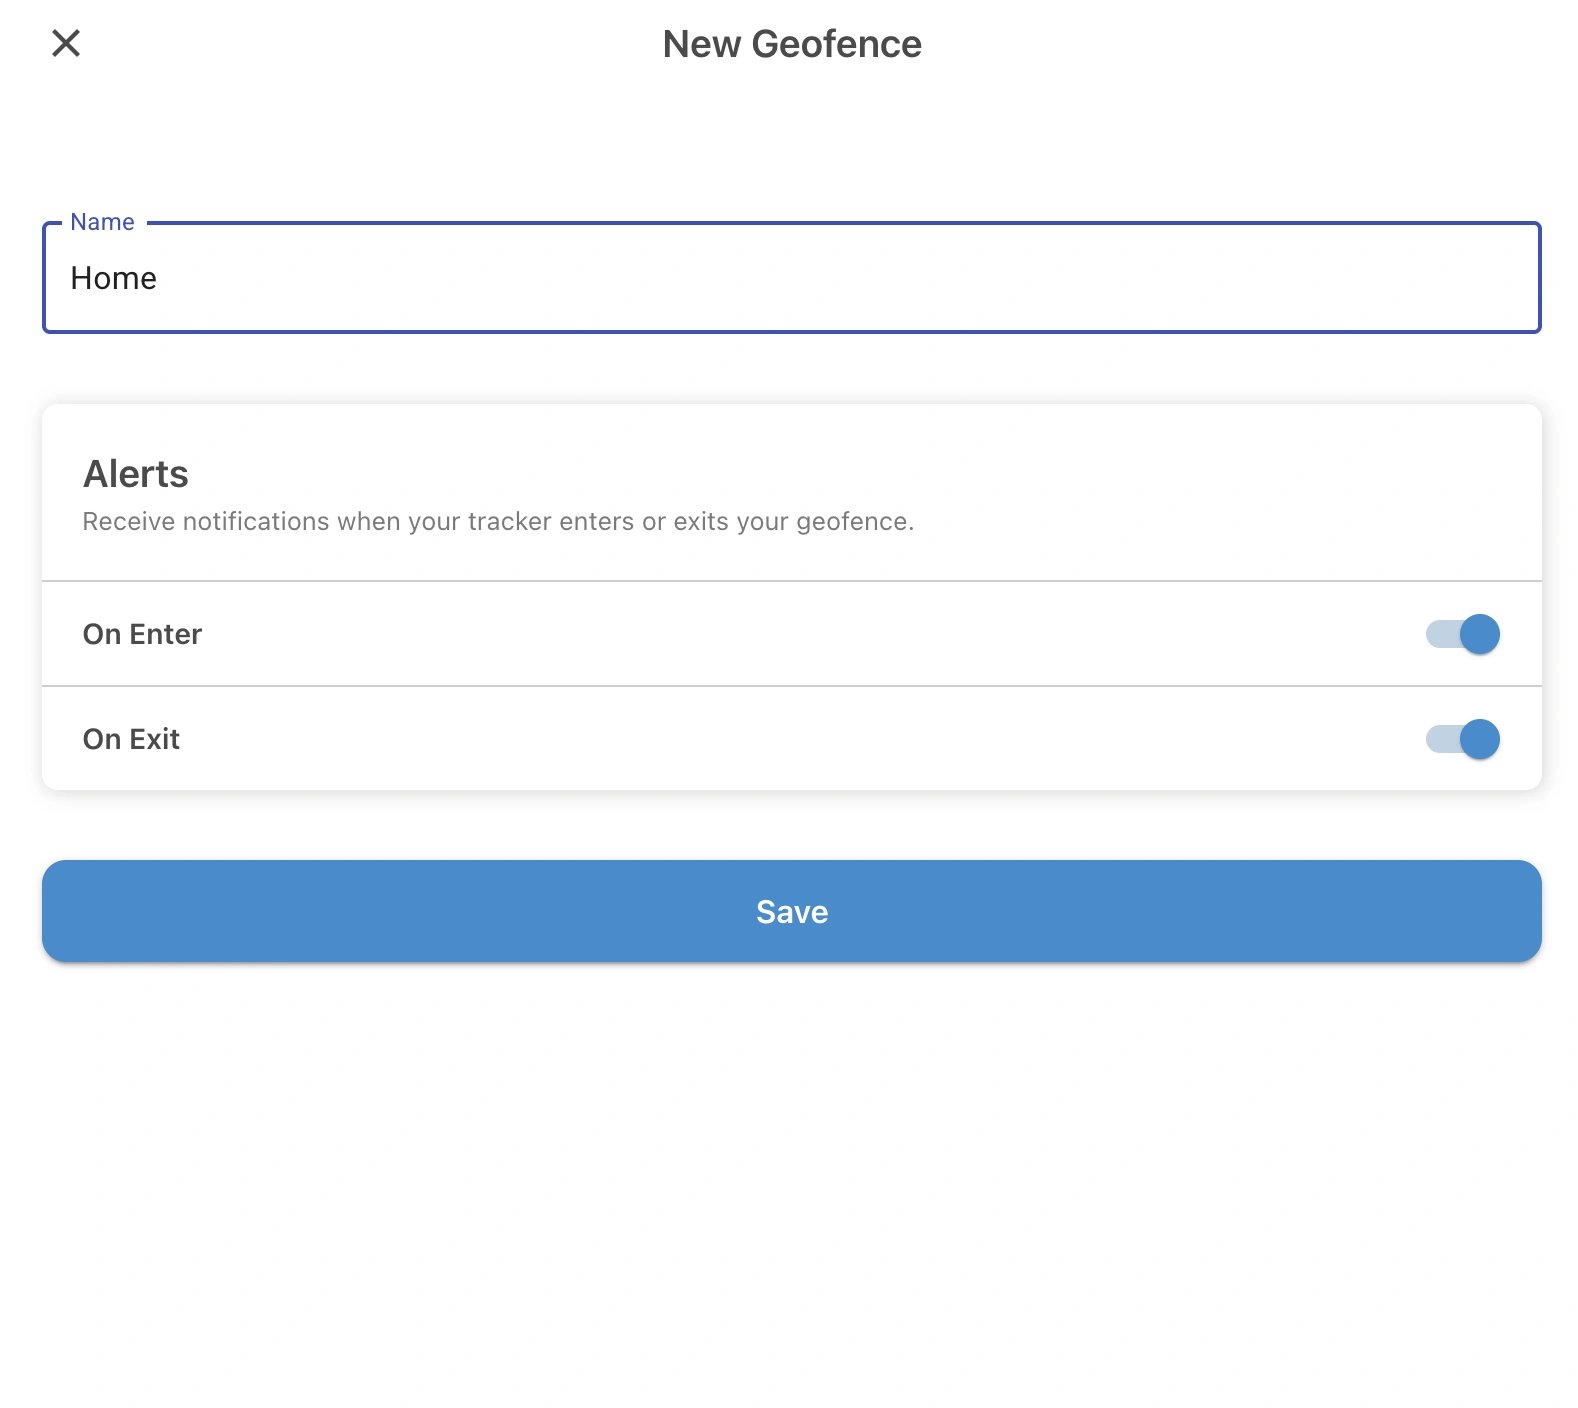Click the Alerts heading text
Viewport: 1578px width, 1408px height.
pos(136,474)
